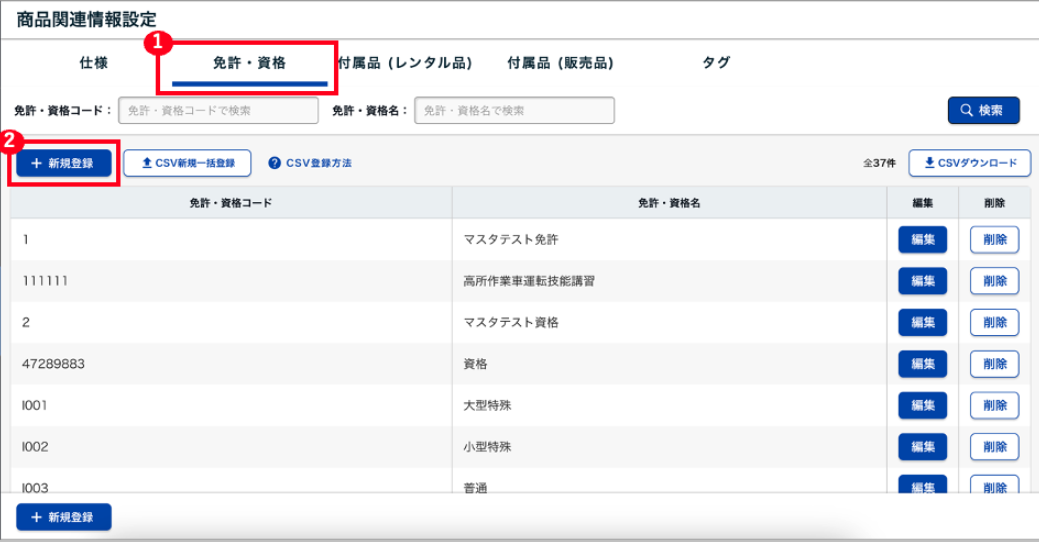
Task: Edit the 大型特殊 row
Action: [x=922, y=405]
